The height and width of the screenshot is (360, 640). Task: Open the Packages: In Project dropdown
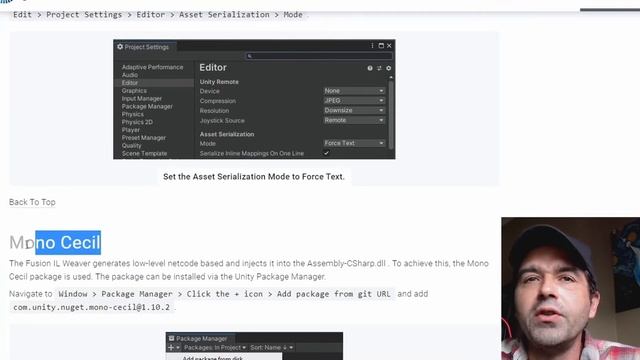(215, 347)
